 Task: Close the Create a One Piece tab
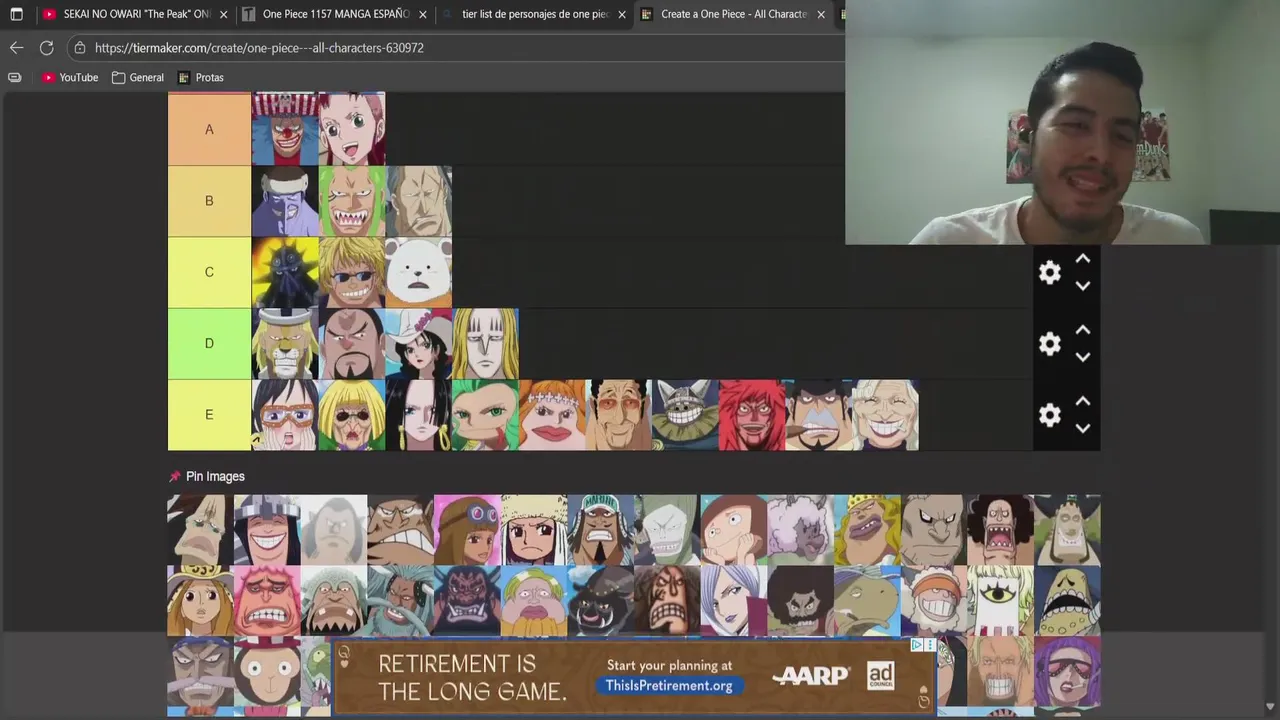coord(821,14)
